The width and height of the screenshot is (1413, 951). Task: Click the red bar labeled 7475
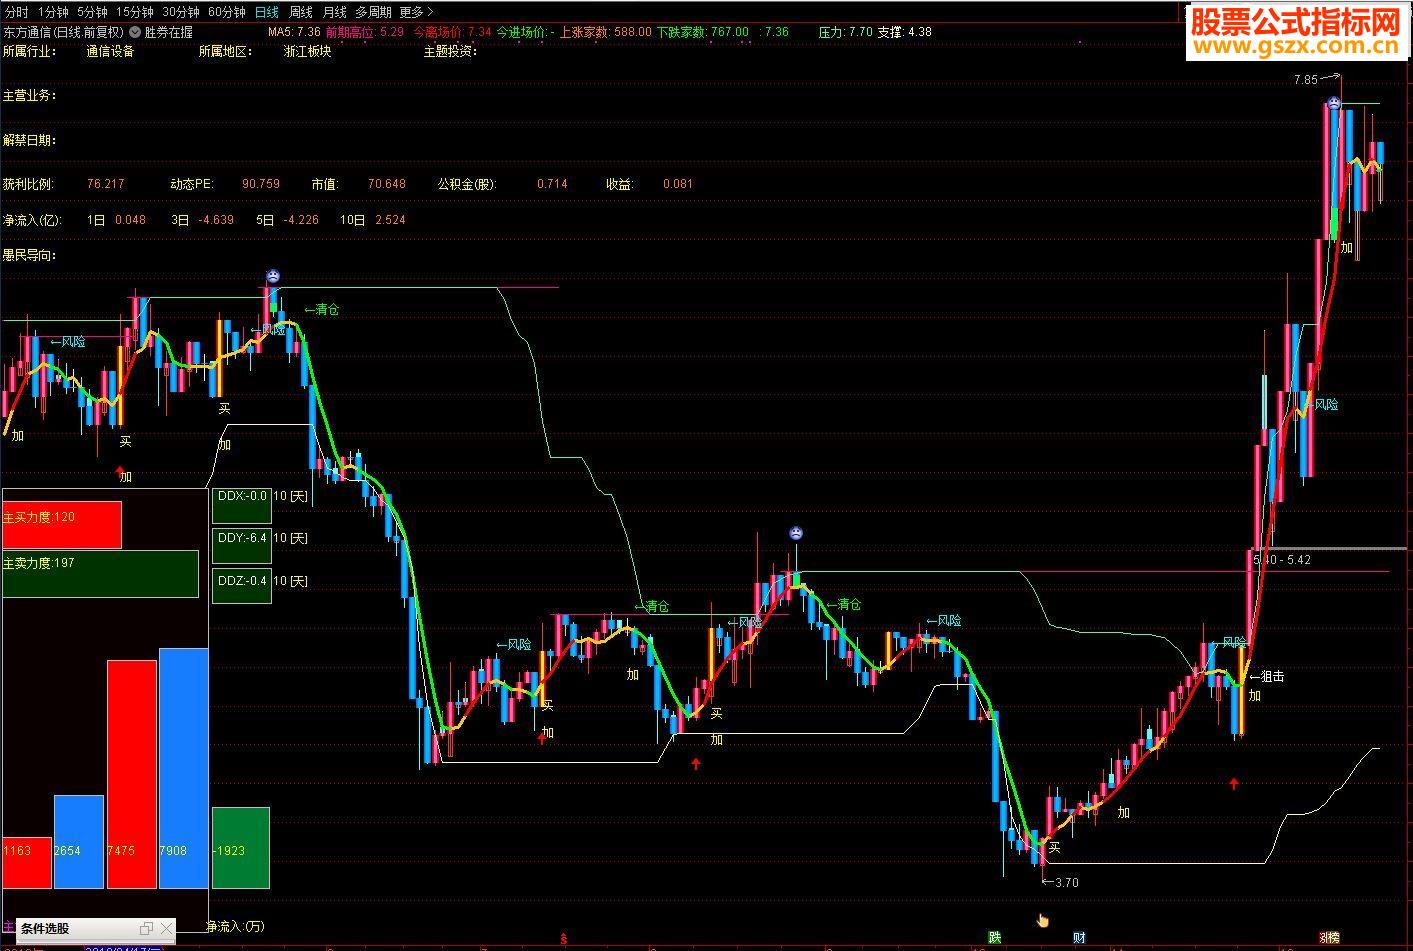tap(132, 774)
